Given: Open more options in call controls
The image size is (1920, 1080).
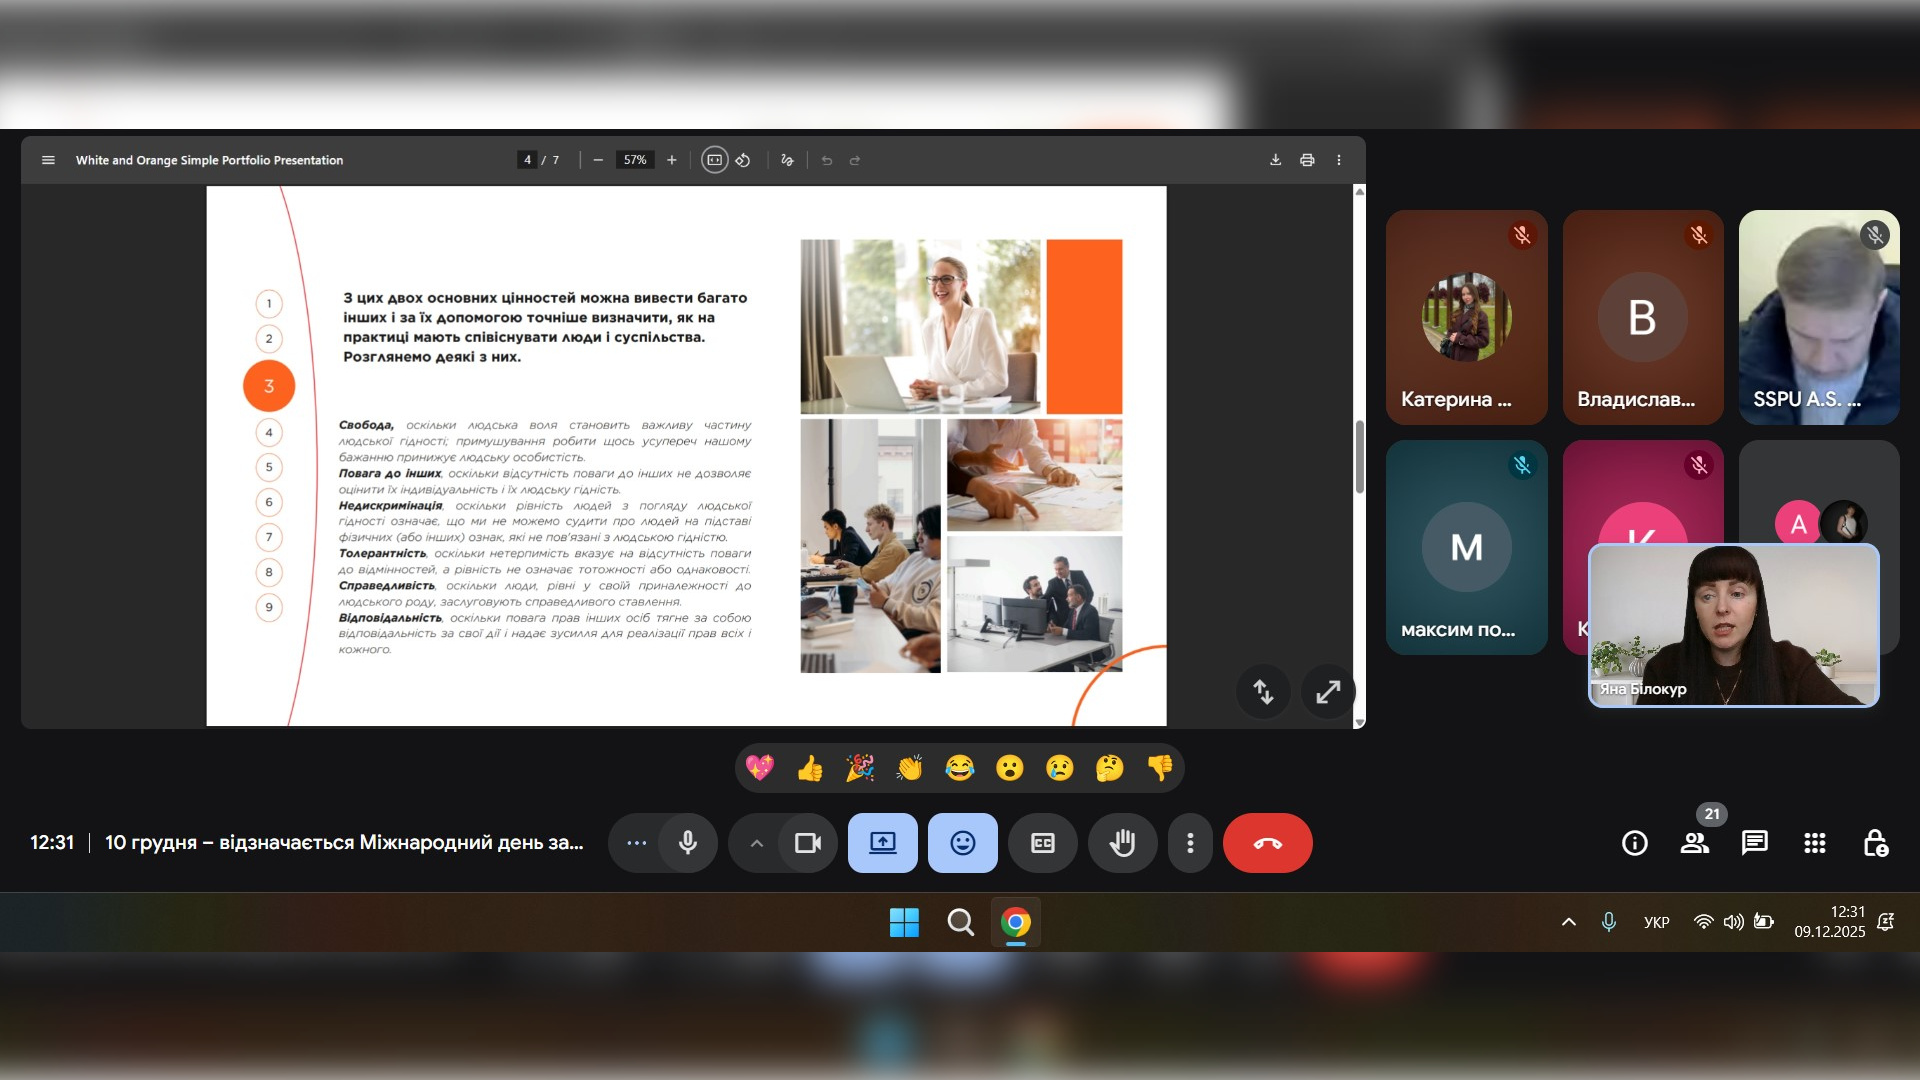Looking at the screenshot, I should tap(1190, 843).
